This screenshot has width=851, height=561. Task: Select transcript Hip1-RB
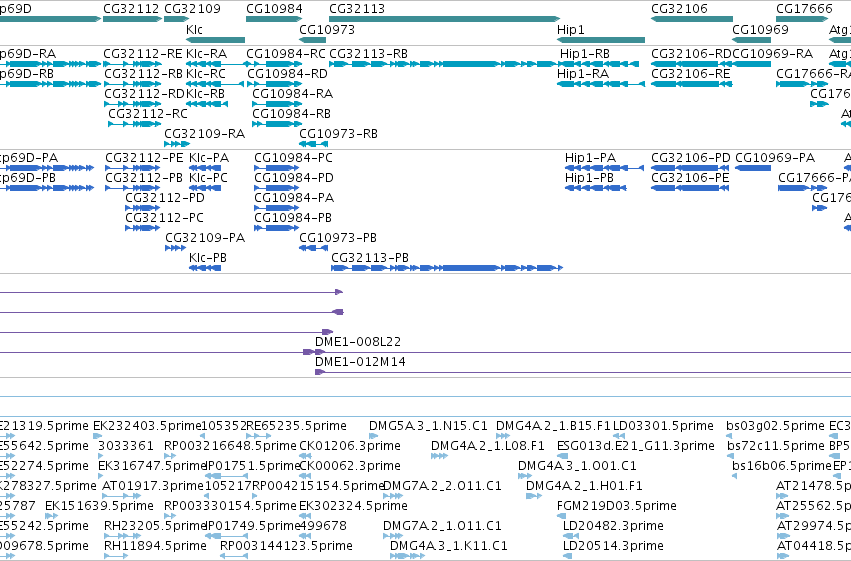point(599,64)
